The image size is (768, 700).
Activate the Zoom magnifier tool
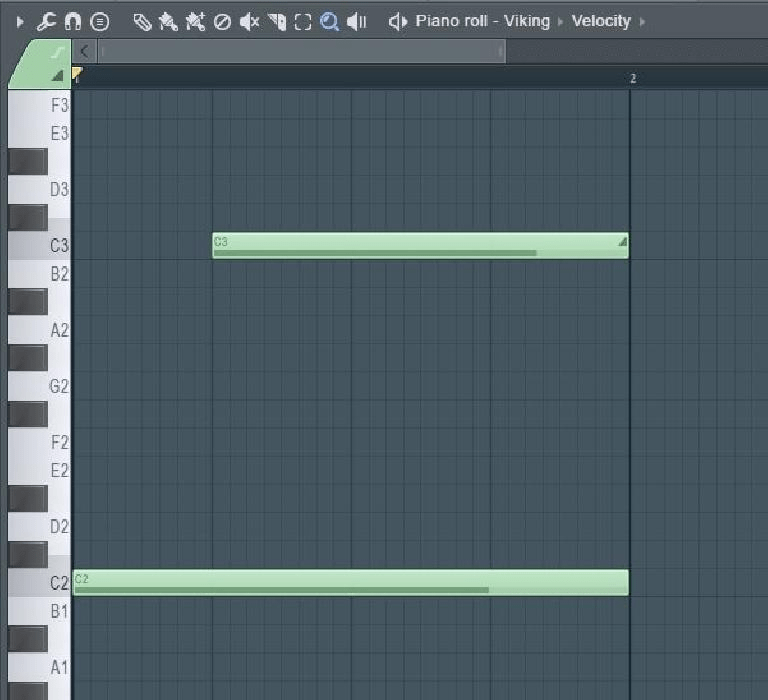pos(329,22)
